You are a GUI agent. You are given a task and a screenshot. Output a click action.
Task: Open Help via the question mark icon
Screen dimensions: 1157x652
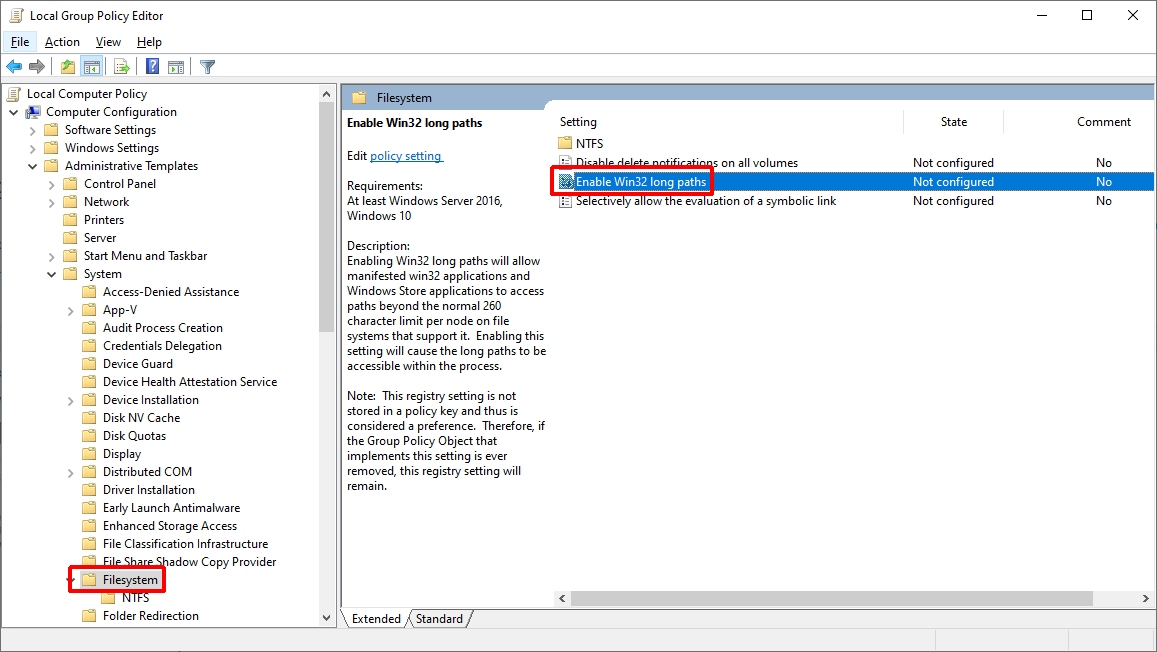pos(152,67)
